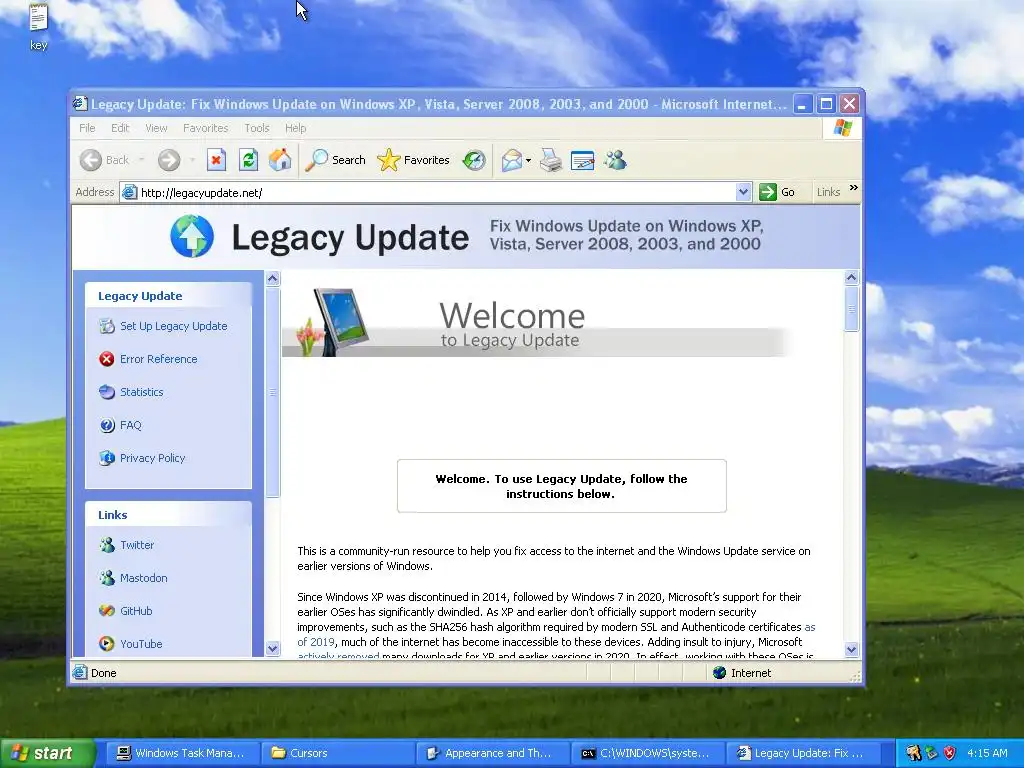Click sidebar scrollbar down arrow
1024x768 pixels.
point(272,648)
